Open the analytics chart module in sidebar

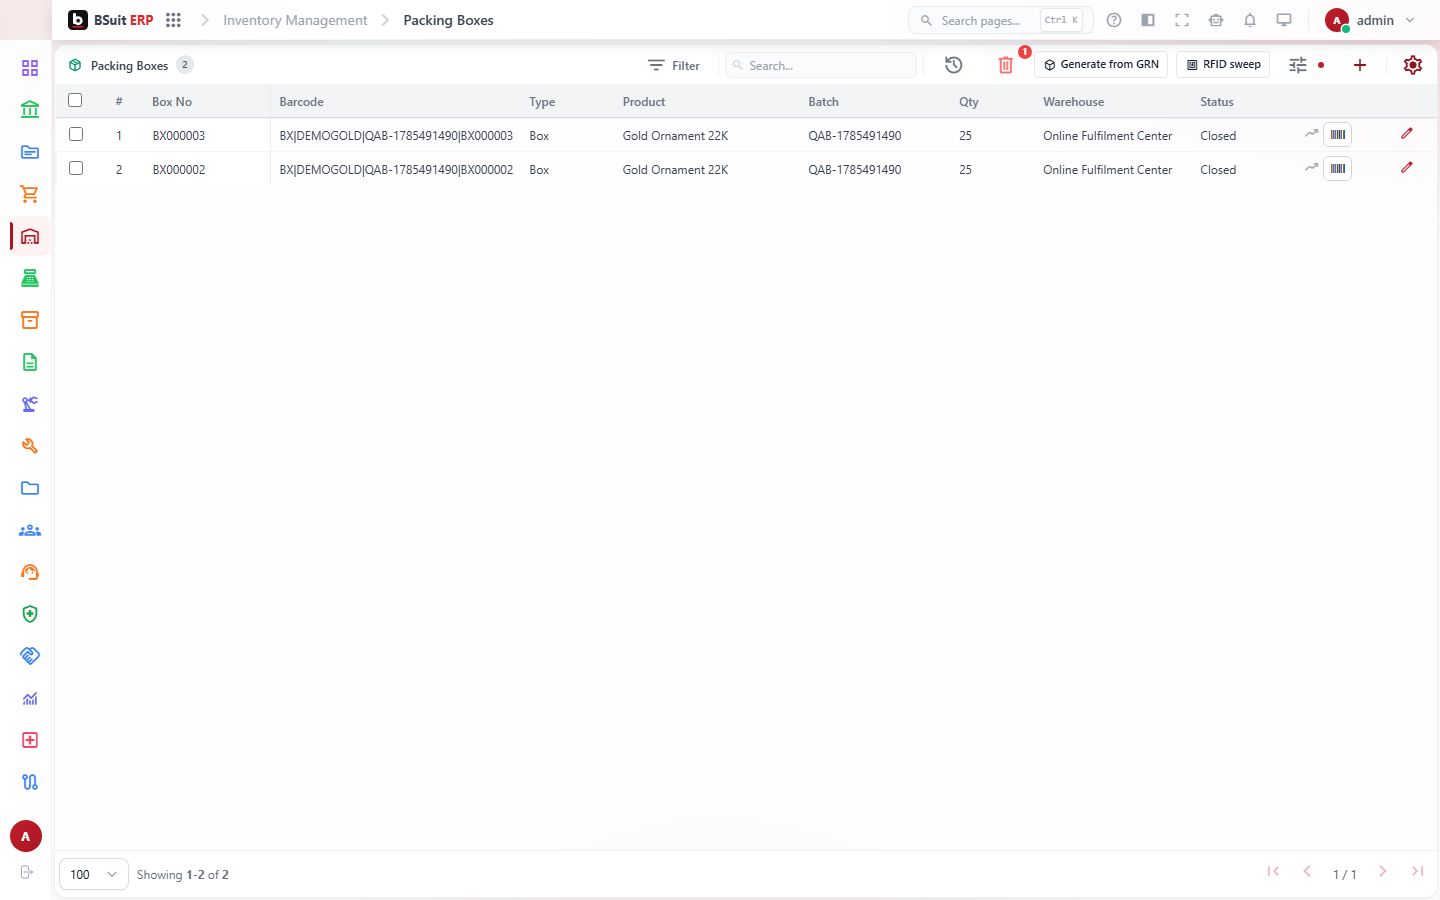point(30,698)
